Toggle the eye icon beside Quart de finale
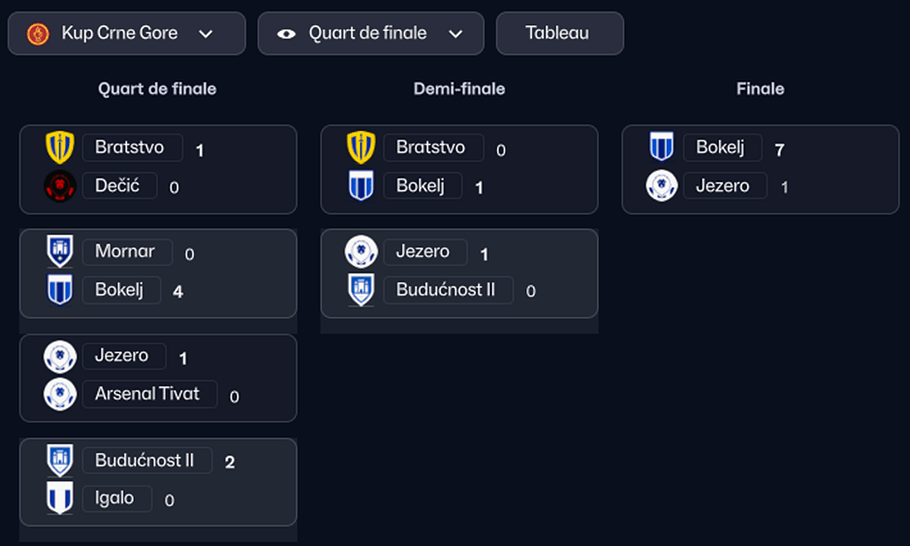This screenshot has height=546, width=910. tap(287, 33)
